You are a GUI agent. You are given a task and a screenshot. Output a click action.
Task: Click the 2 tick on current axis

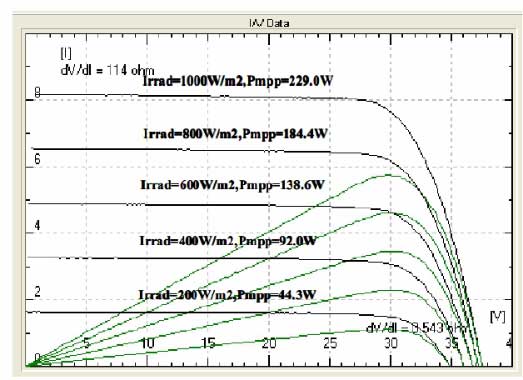pos(37,292)
